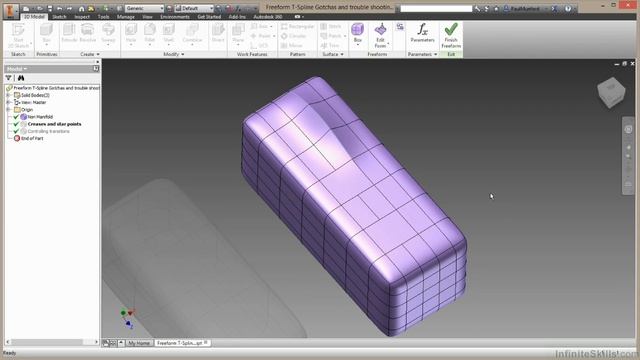Switch to the Tools ribbon tab
The image size is (640, 360).
[103, 17]
